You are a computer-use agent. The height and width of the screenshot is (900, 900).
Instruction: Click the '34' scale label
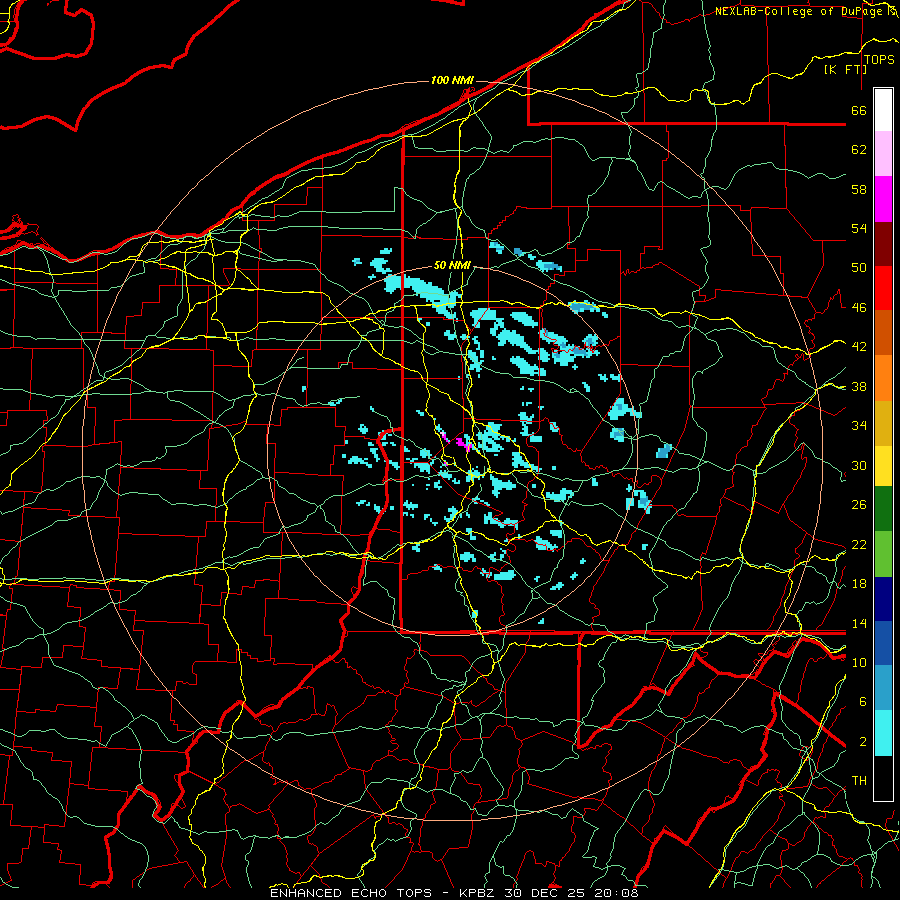859,425
